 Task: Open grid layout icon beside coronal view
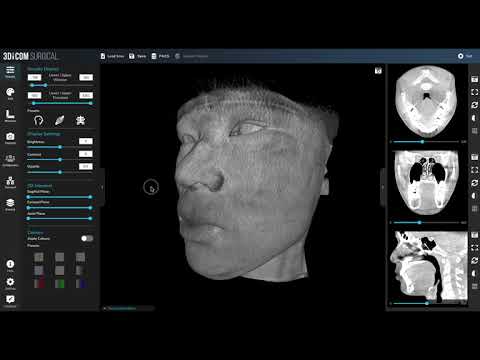coord(474,209)
